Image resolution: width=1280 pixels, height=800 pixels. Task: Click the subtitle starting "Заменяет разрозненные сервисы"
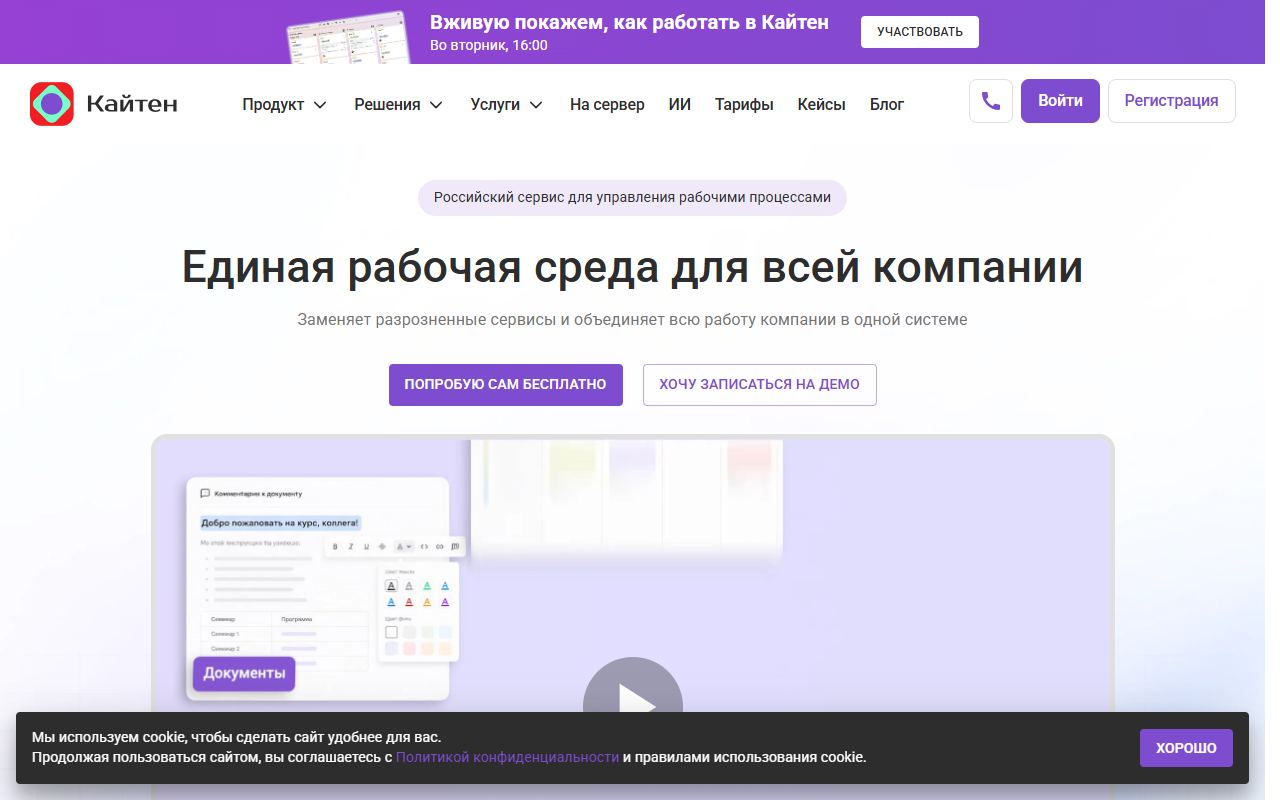coord(632,320)
